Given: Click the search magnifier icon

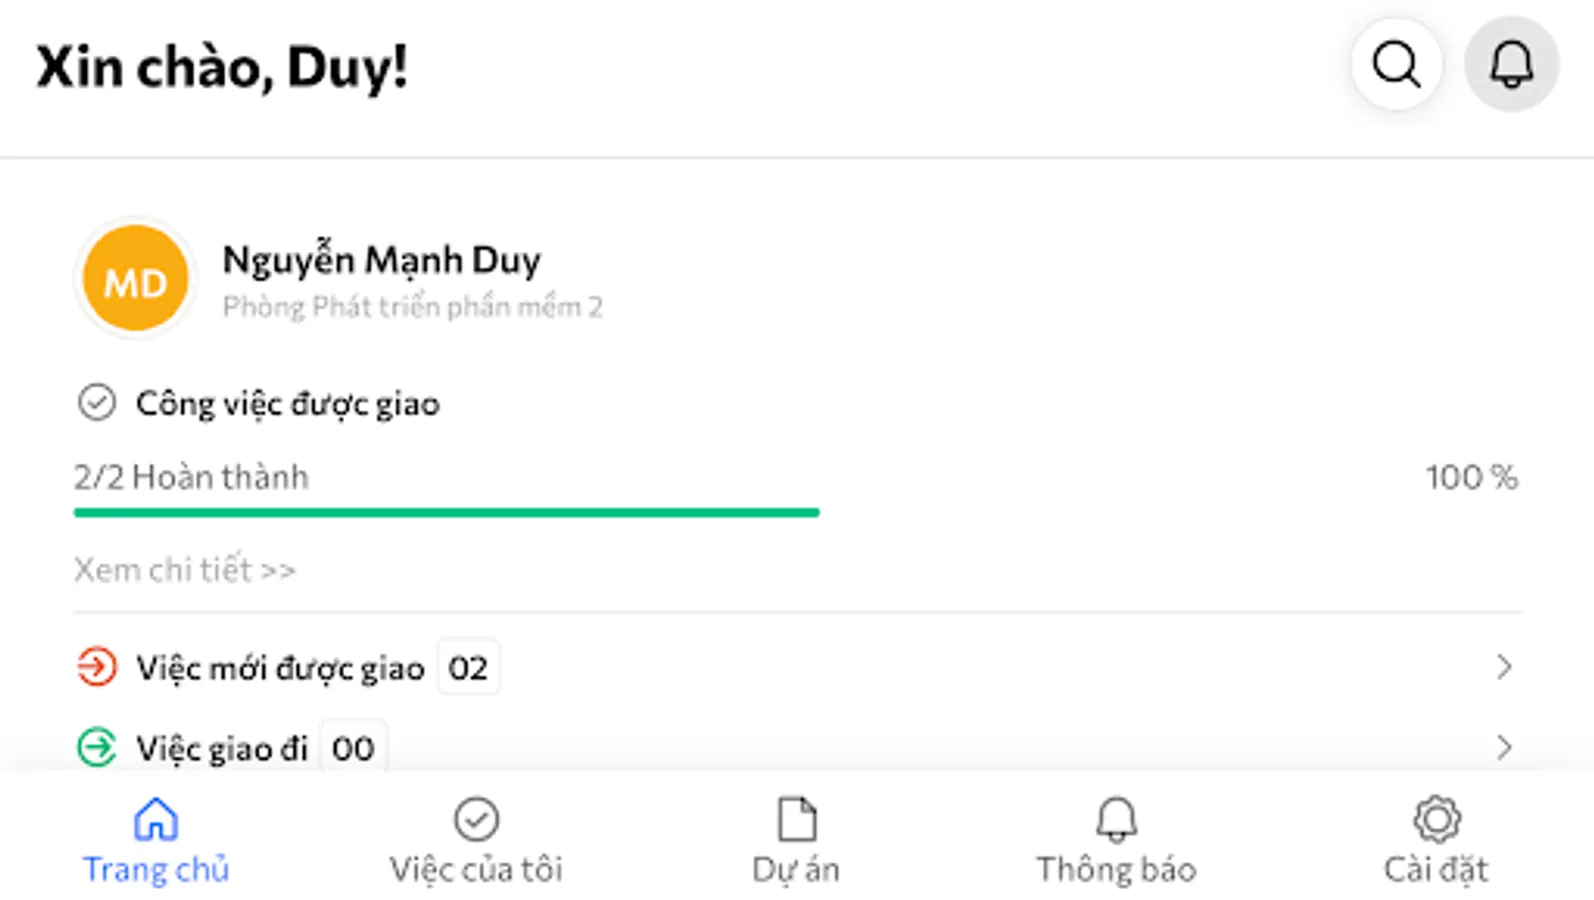Looking at the screenshot, I should pos(1396,65).
